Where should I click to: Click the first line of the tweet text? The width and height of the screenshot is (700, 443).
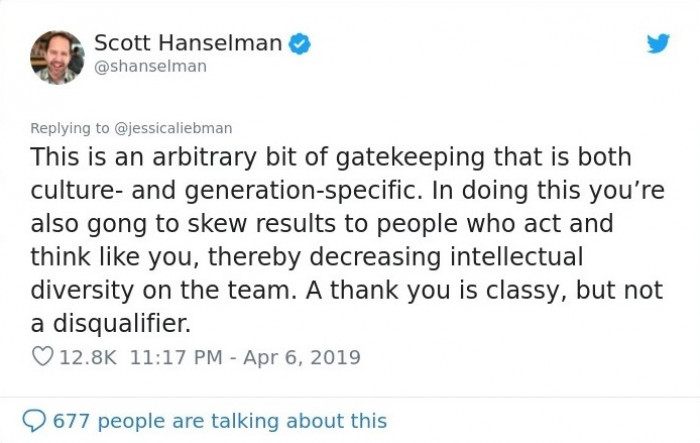click(x=331, y=158)
